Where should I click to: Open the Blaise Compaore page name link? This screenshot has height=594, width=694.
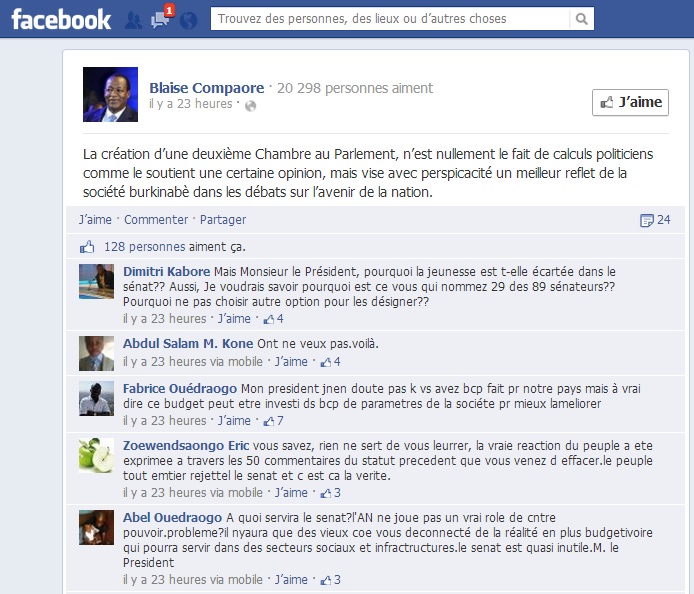coord(207,88)
